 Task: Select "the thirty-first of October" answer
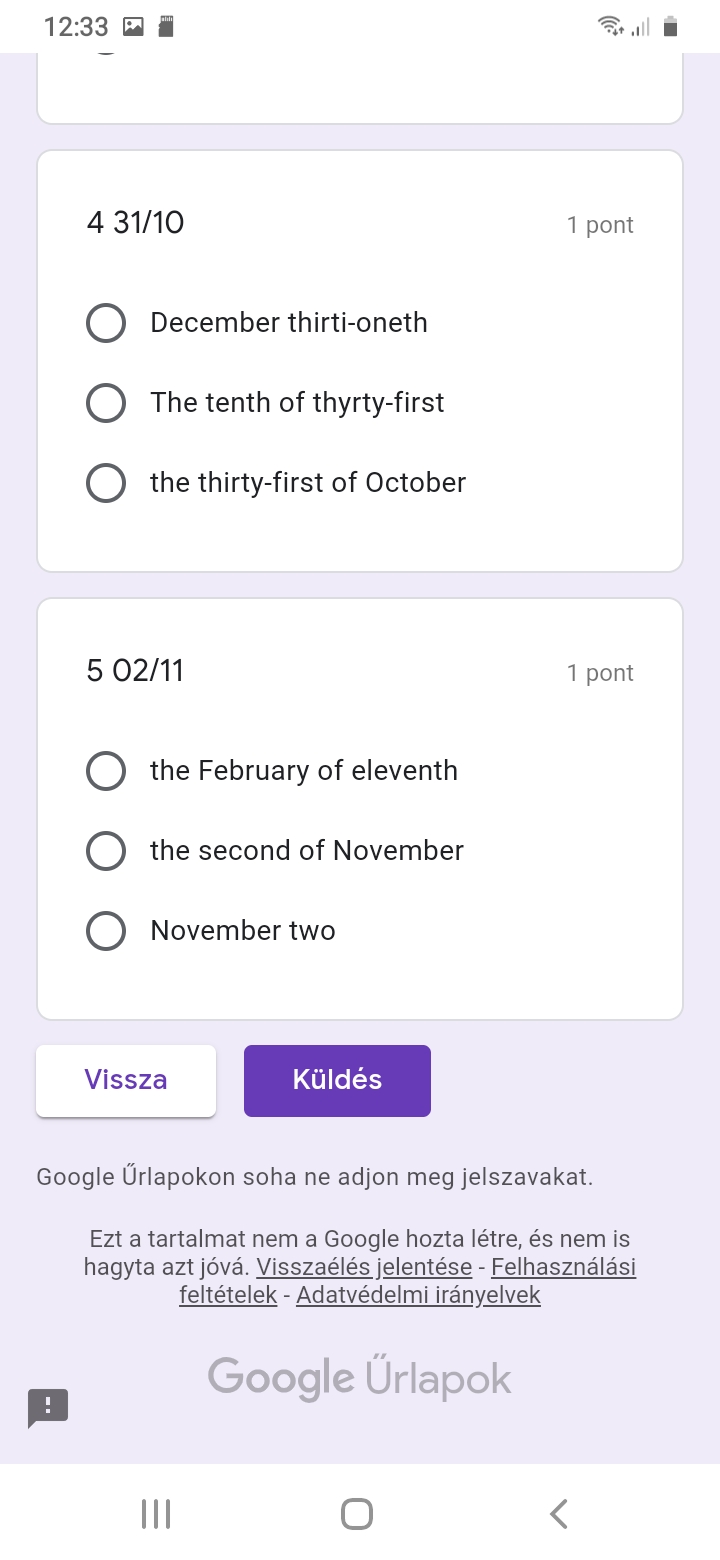(106, 483)
